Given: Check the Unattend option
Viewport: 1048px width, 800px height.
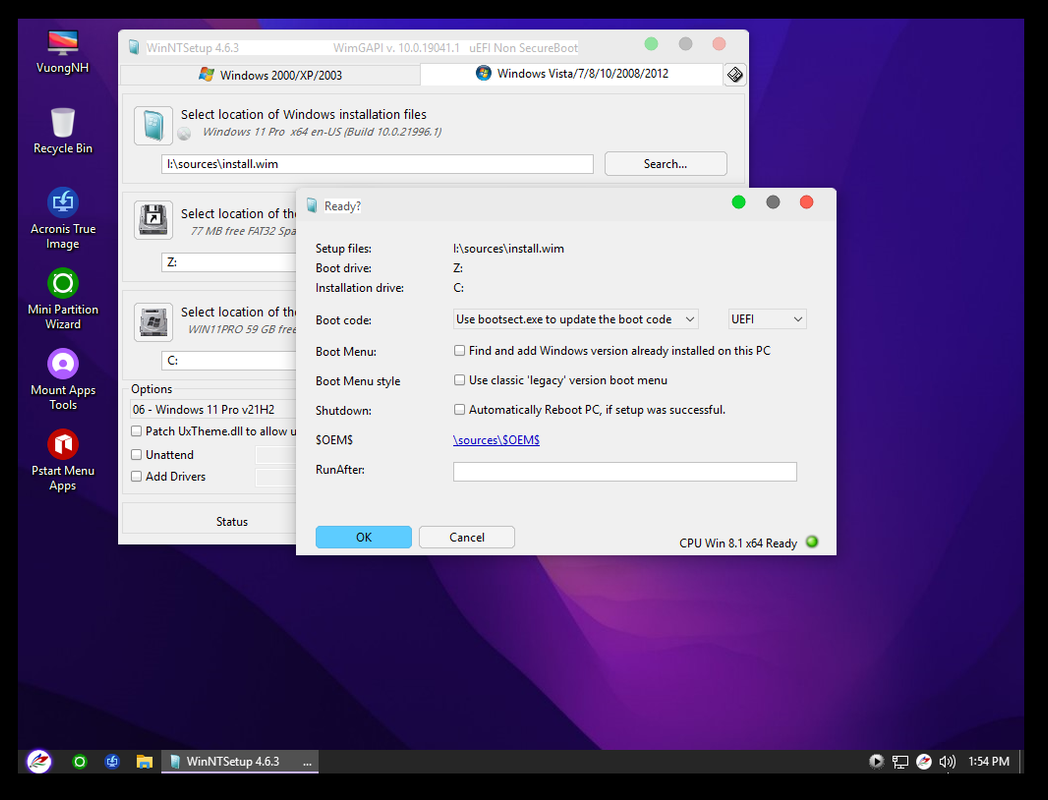Looking at the screenshot, I should click(136, 454).
